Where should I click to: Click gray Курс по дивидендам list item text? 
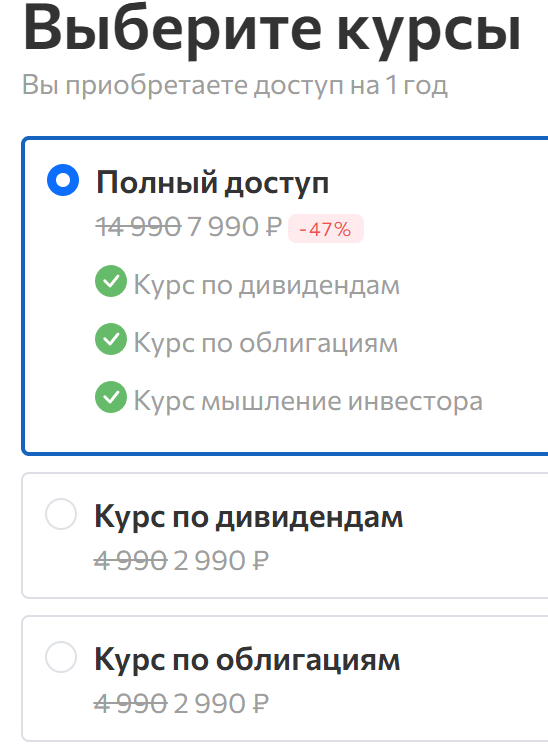267,285
